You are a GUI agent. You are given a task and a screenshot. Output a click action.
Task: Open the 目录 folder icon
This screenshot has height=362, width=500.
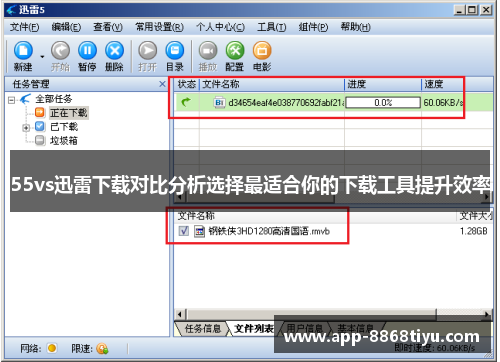175,51
